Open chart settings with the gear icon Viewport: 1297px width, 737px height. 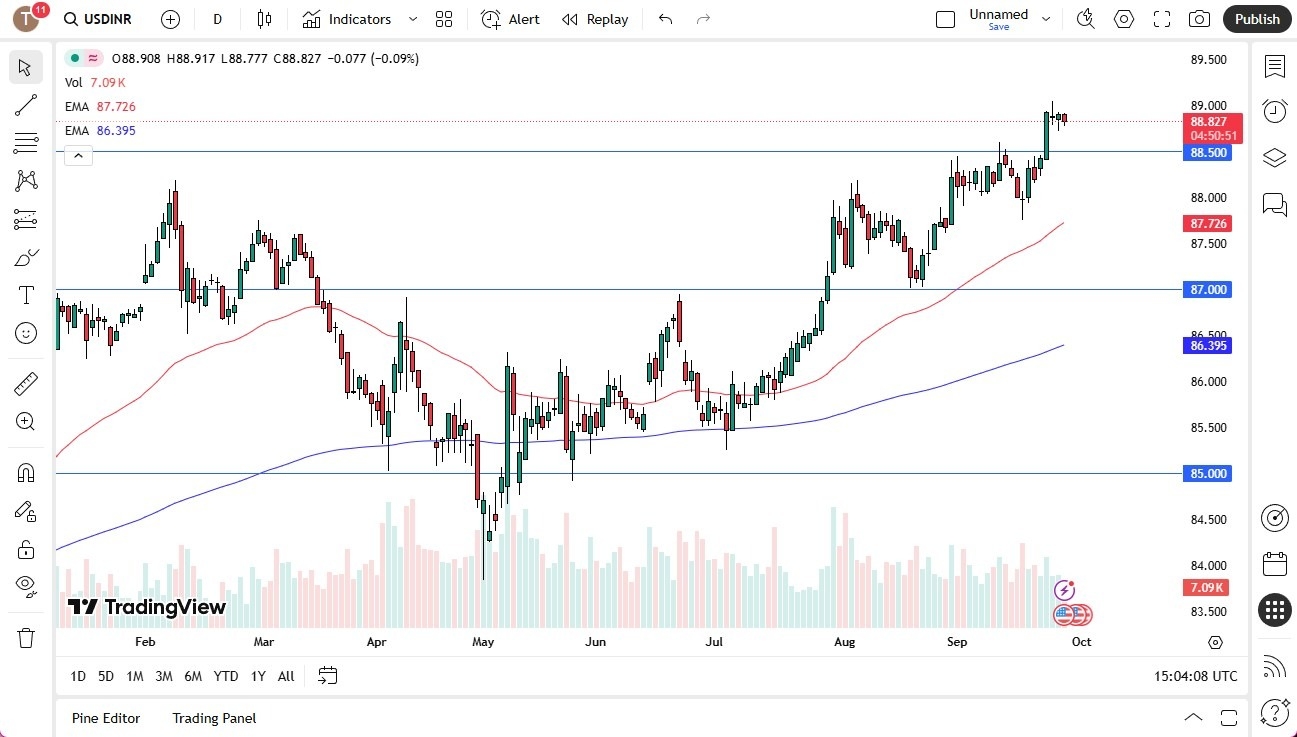(1124, 19)
